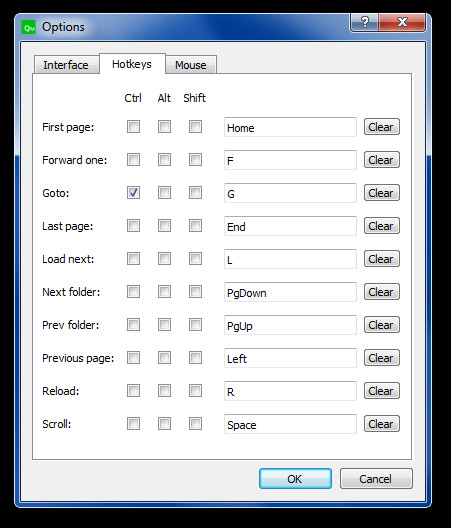
Task: Uncheck the Ctrl checkbox for Goto
Action: pos(133,193)
